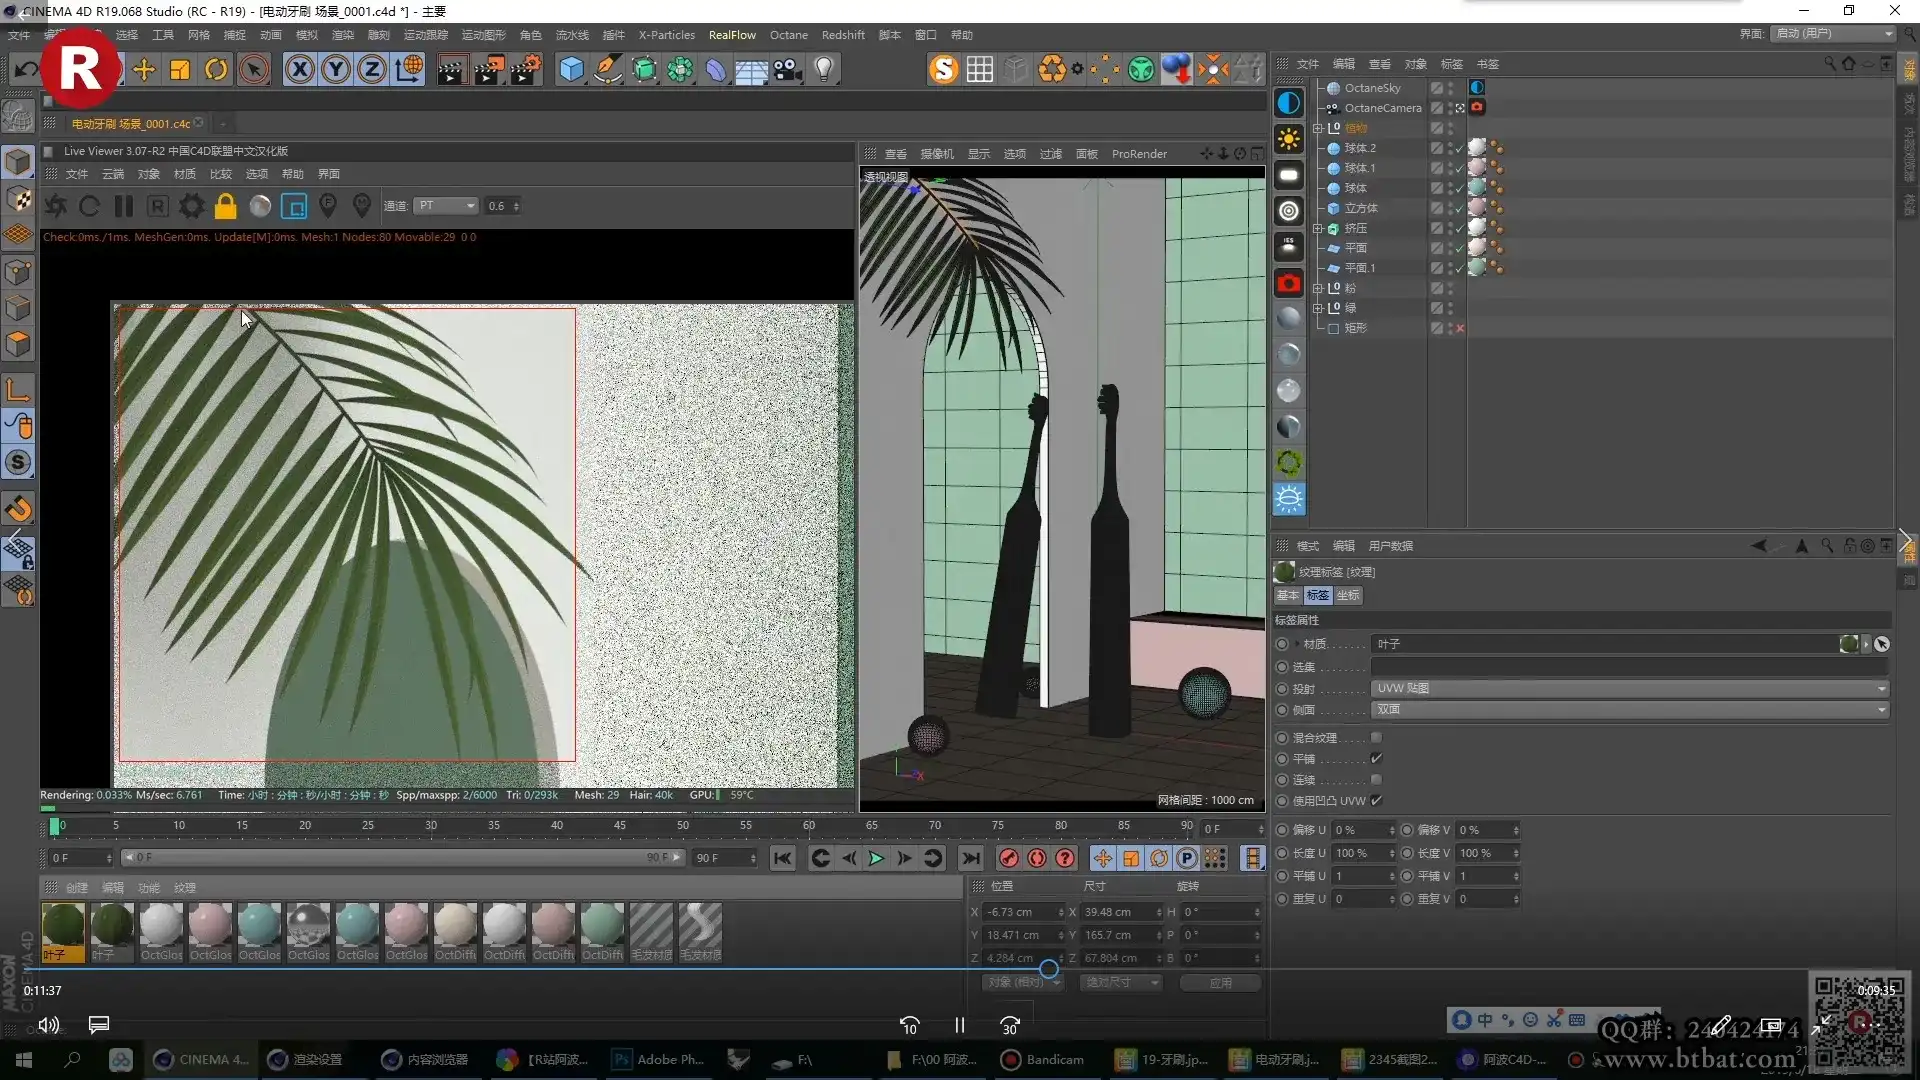The height and width of the screenshot is (1080, 1920).
Task: Switch to the 标签 tab in attributes panel
Action: 1318,595
